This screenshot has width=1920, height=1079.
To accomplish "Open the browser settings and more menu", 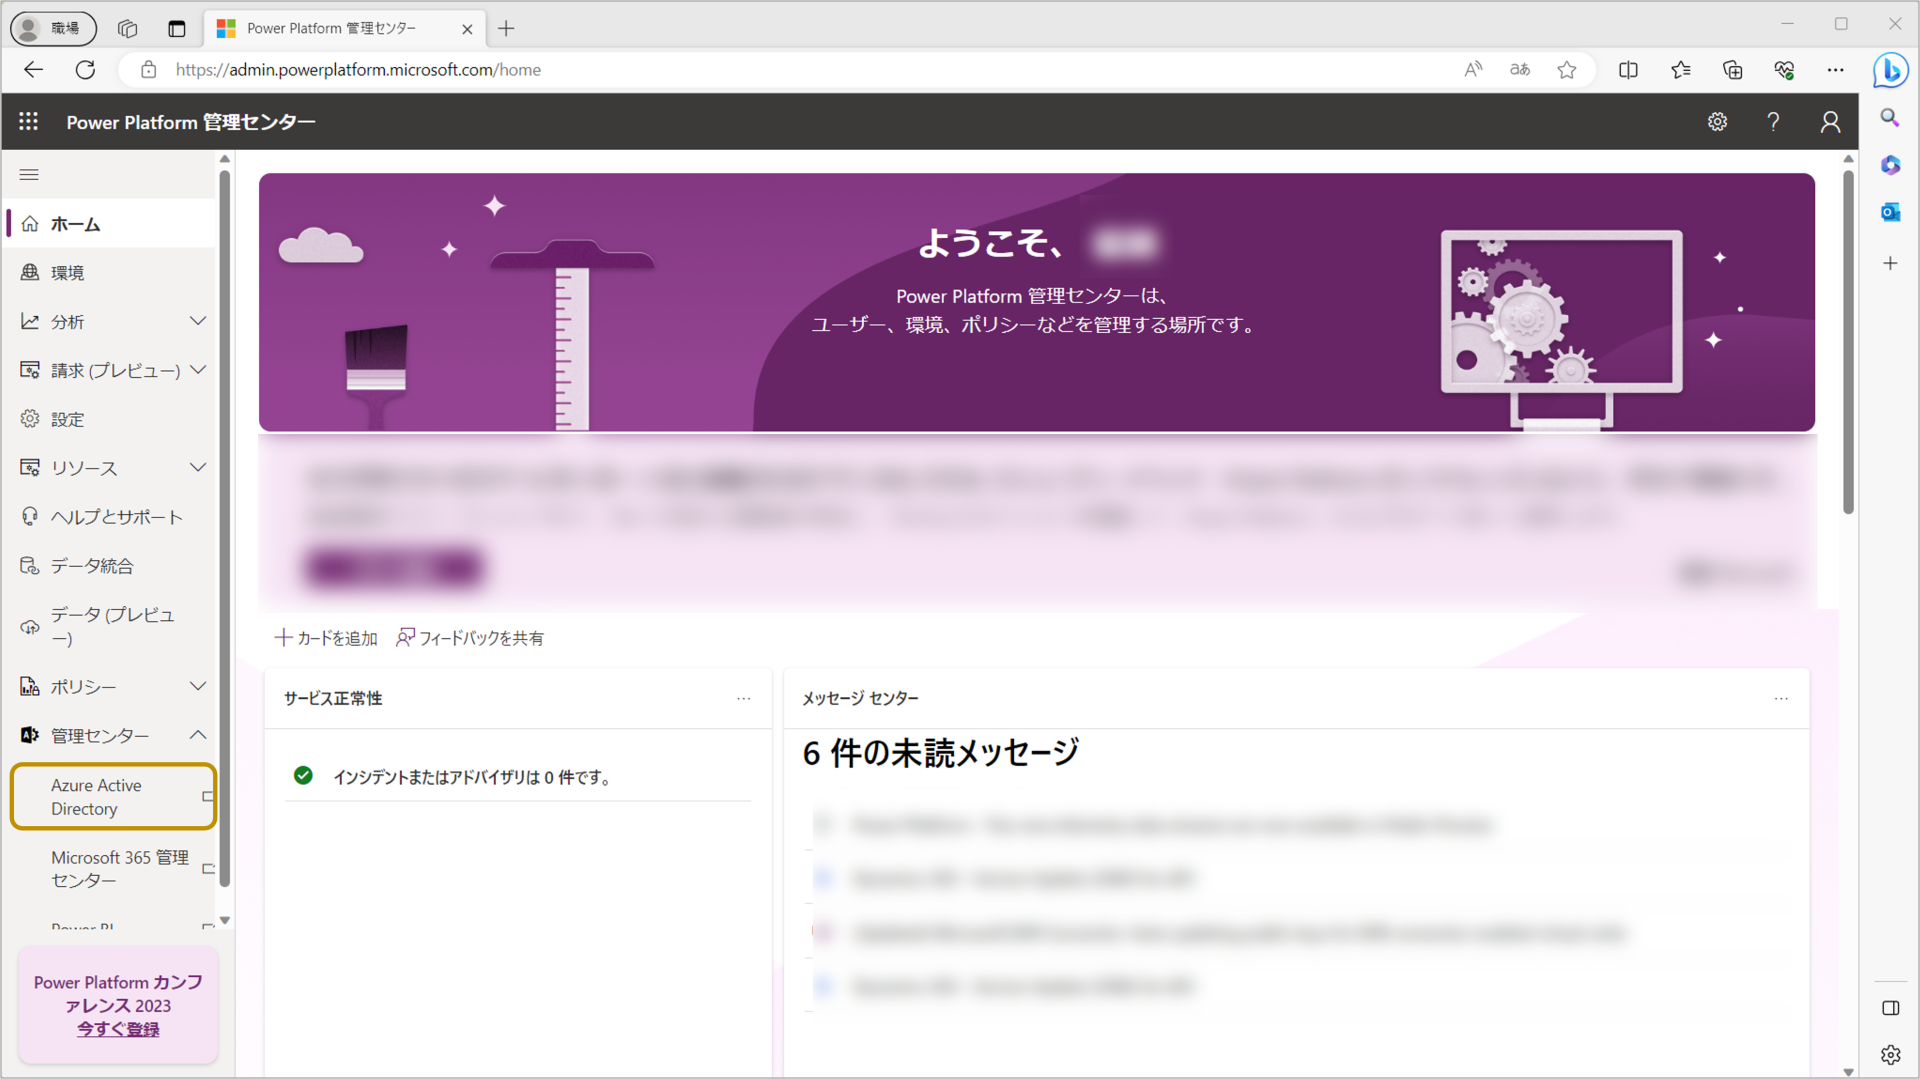I will [x=1835, y=69].
